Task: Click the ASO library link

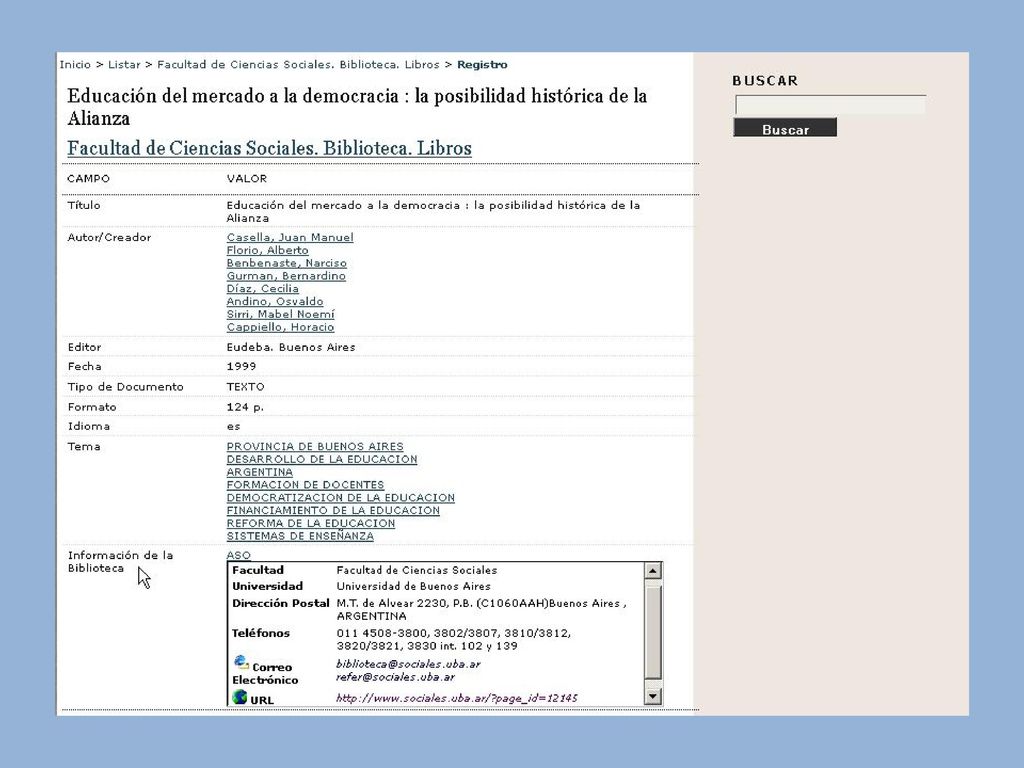Action: pos(238,555)
